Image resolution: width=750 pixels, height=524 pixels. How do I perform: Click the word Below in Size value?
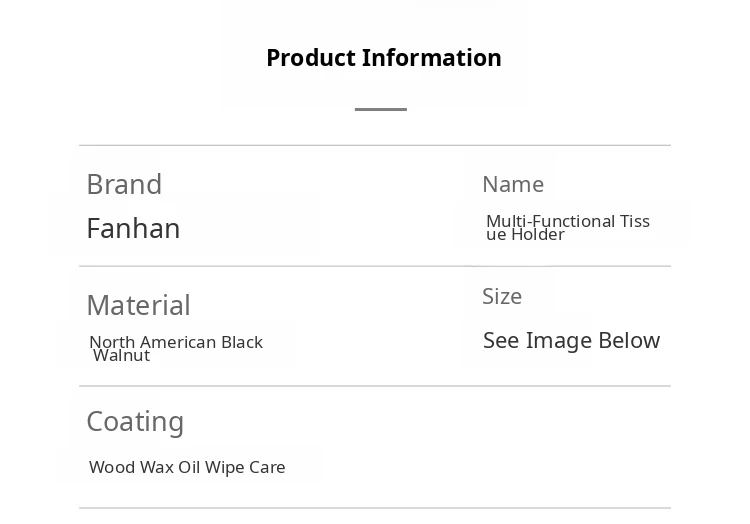[629, 340]
